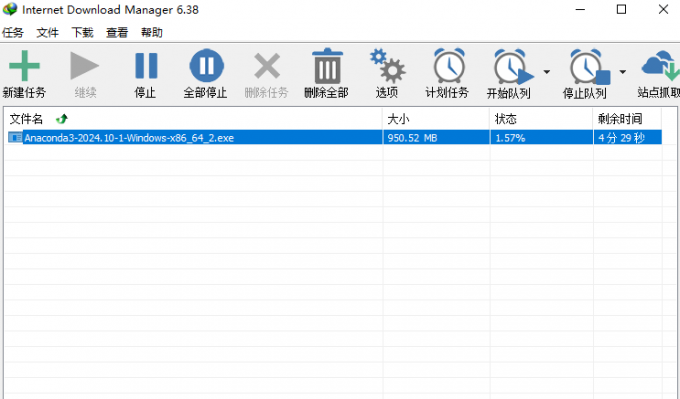Open 计划任务 alarm clock icon
Viewport: 680px width, 399px height.
pyautogui.click(x=449, y=66)
